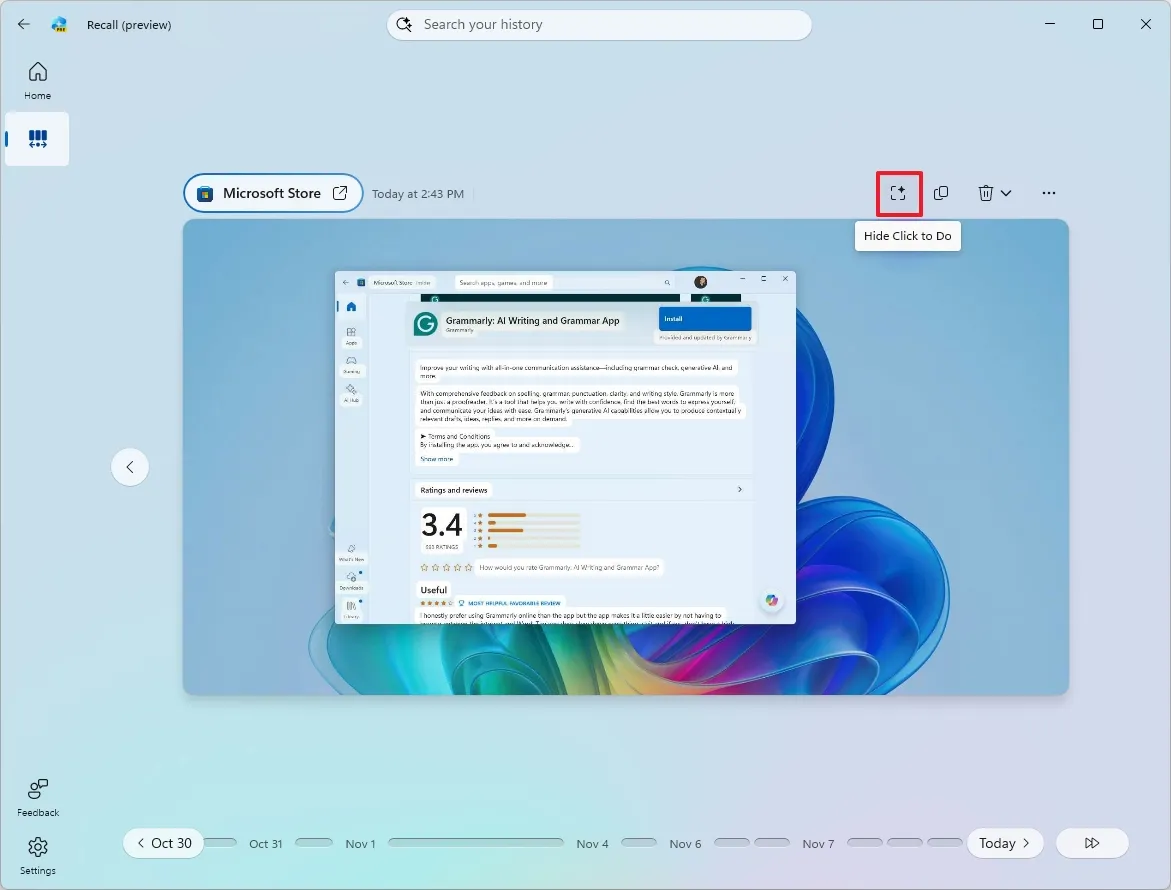The width and height of the screenshot is (1171, 890).
Task: Advance to newer snapshots with Today chevron
Action: tap(1025, 843)
